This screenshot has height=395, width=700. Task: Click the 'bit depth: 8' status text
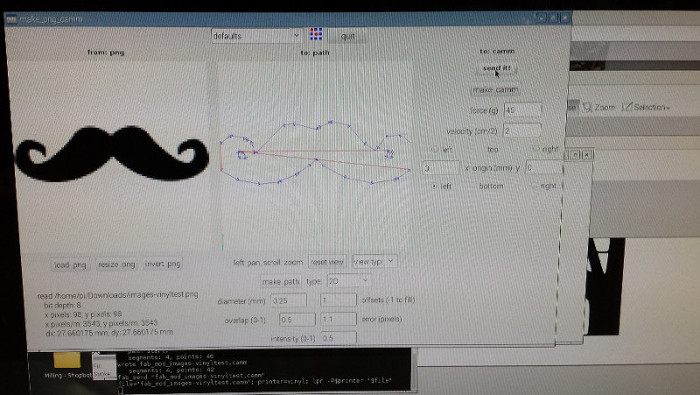click(x=62, y=305)
